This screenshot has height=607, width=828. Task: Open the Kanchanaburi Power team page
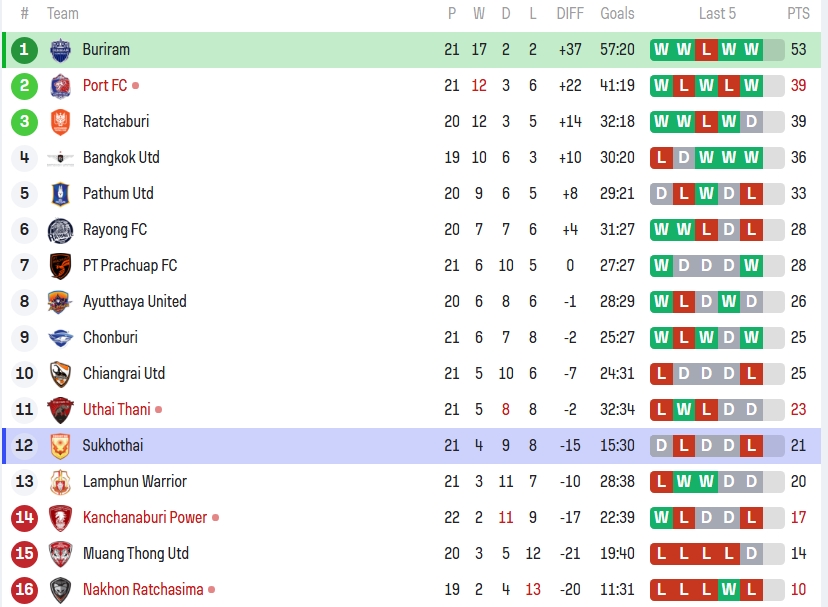point(145,518)
